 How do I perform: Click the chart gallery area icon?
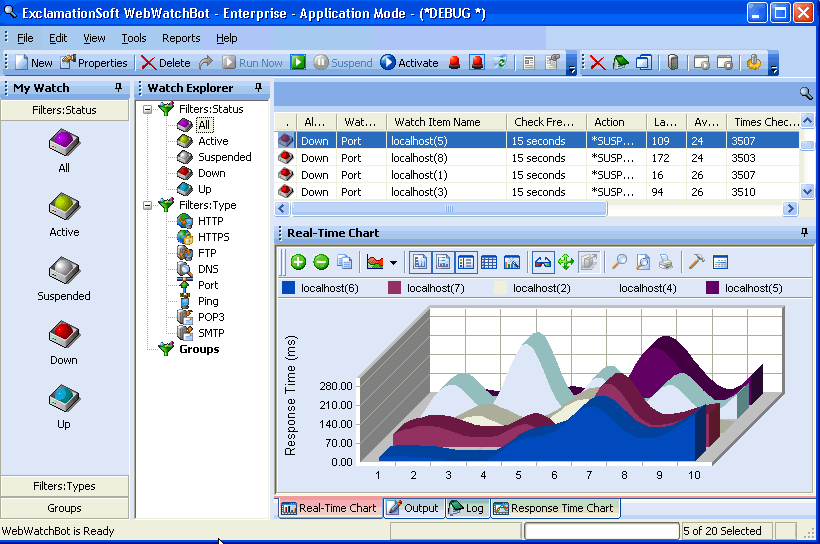click(375, 262)
